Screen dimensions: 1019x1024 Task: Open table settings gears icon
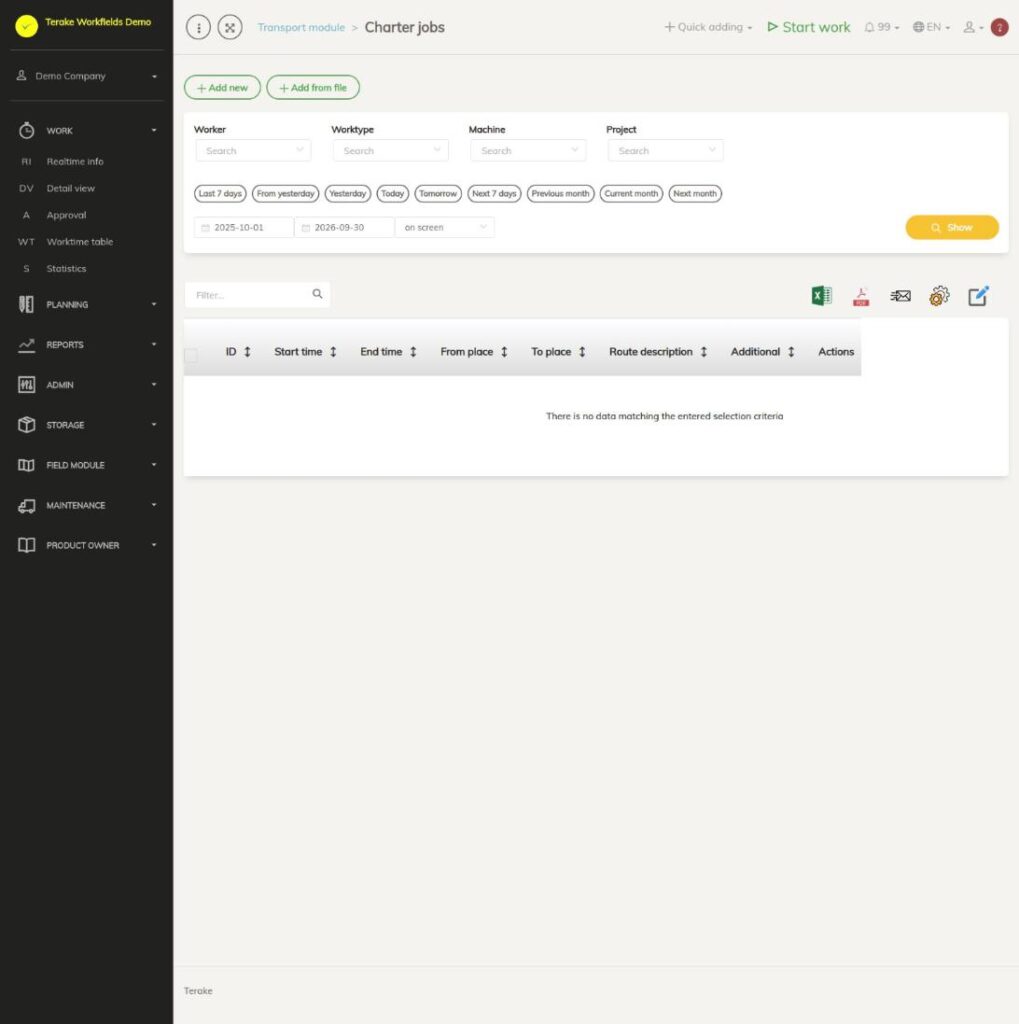(x=939, y=296)
